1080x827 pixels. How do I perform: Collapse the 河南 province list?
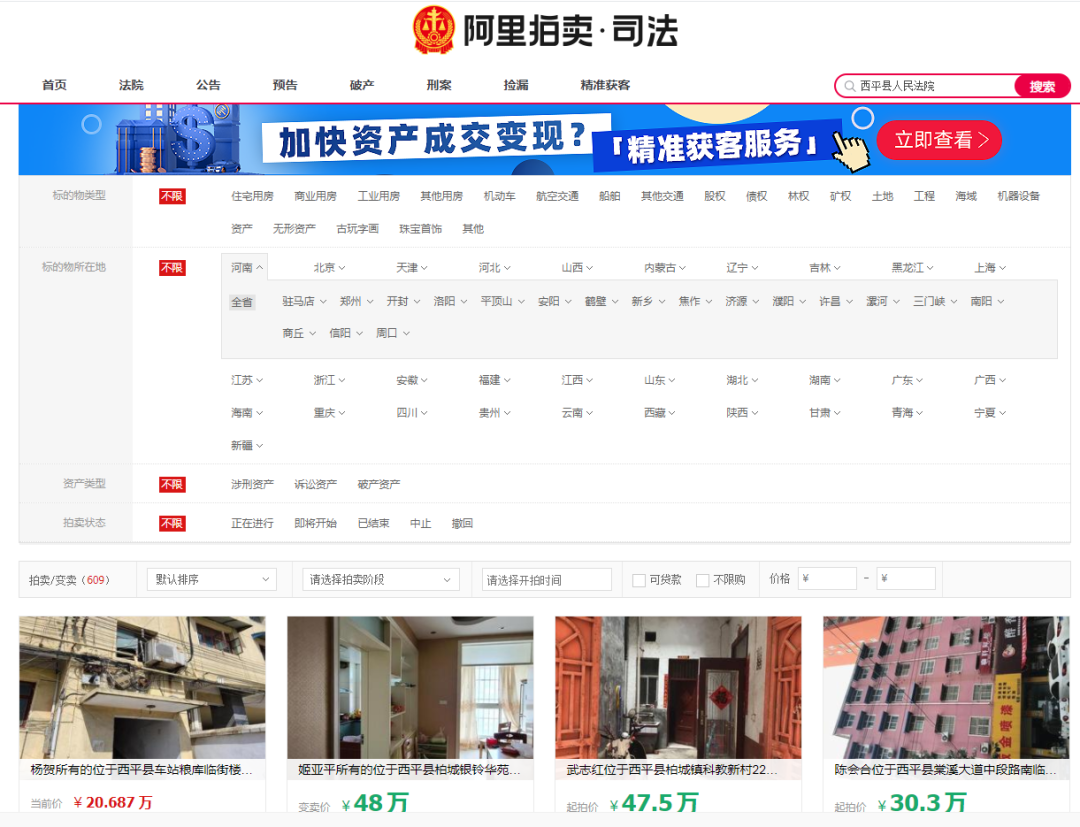247,268
